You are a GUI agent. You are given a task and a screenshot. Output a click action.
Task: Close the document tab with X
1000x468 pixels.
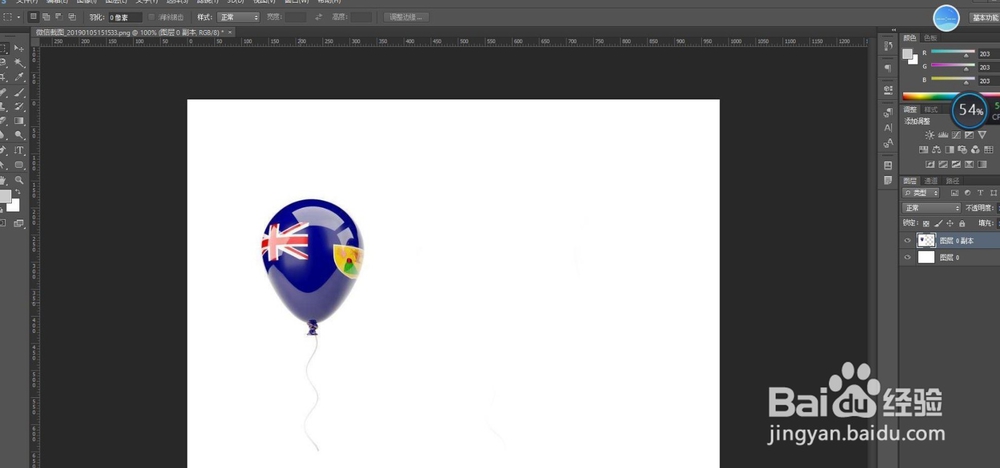pos(230,33)
